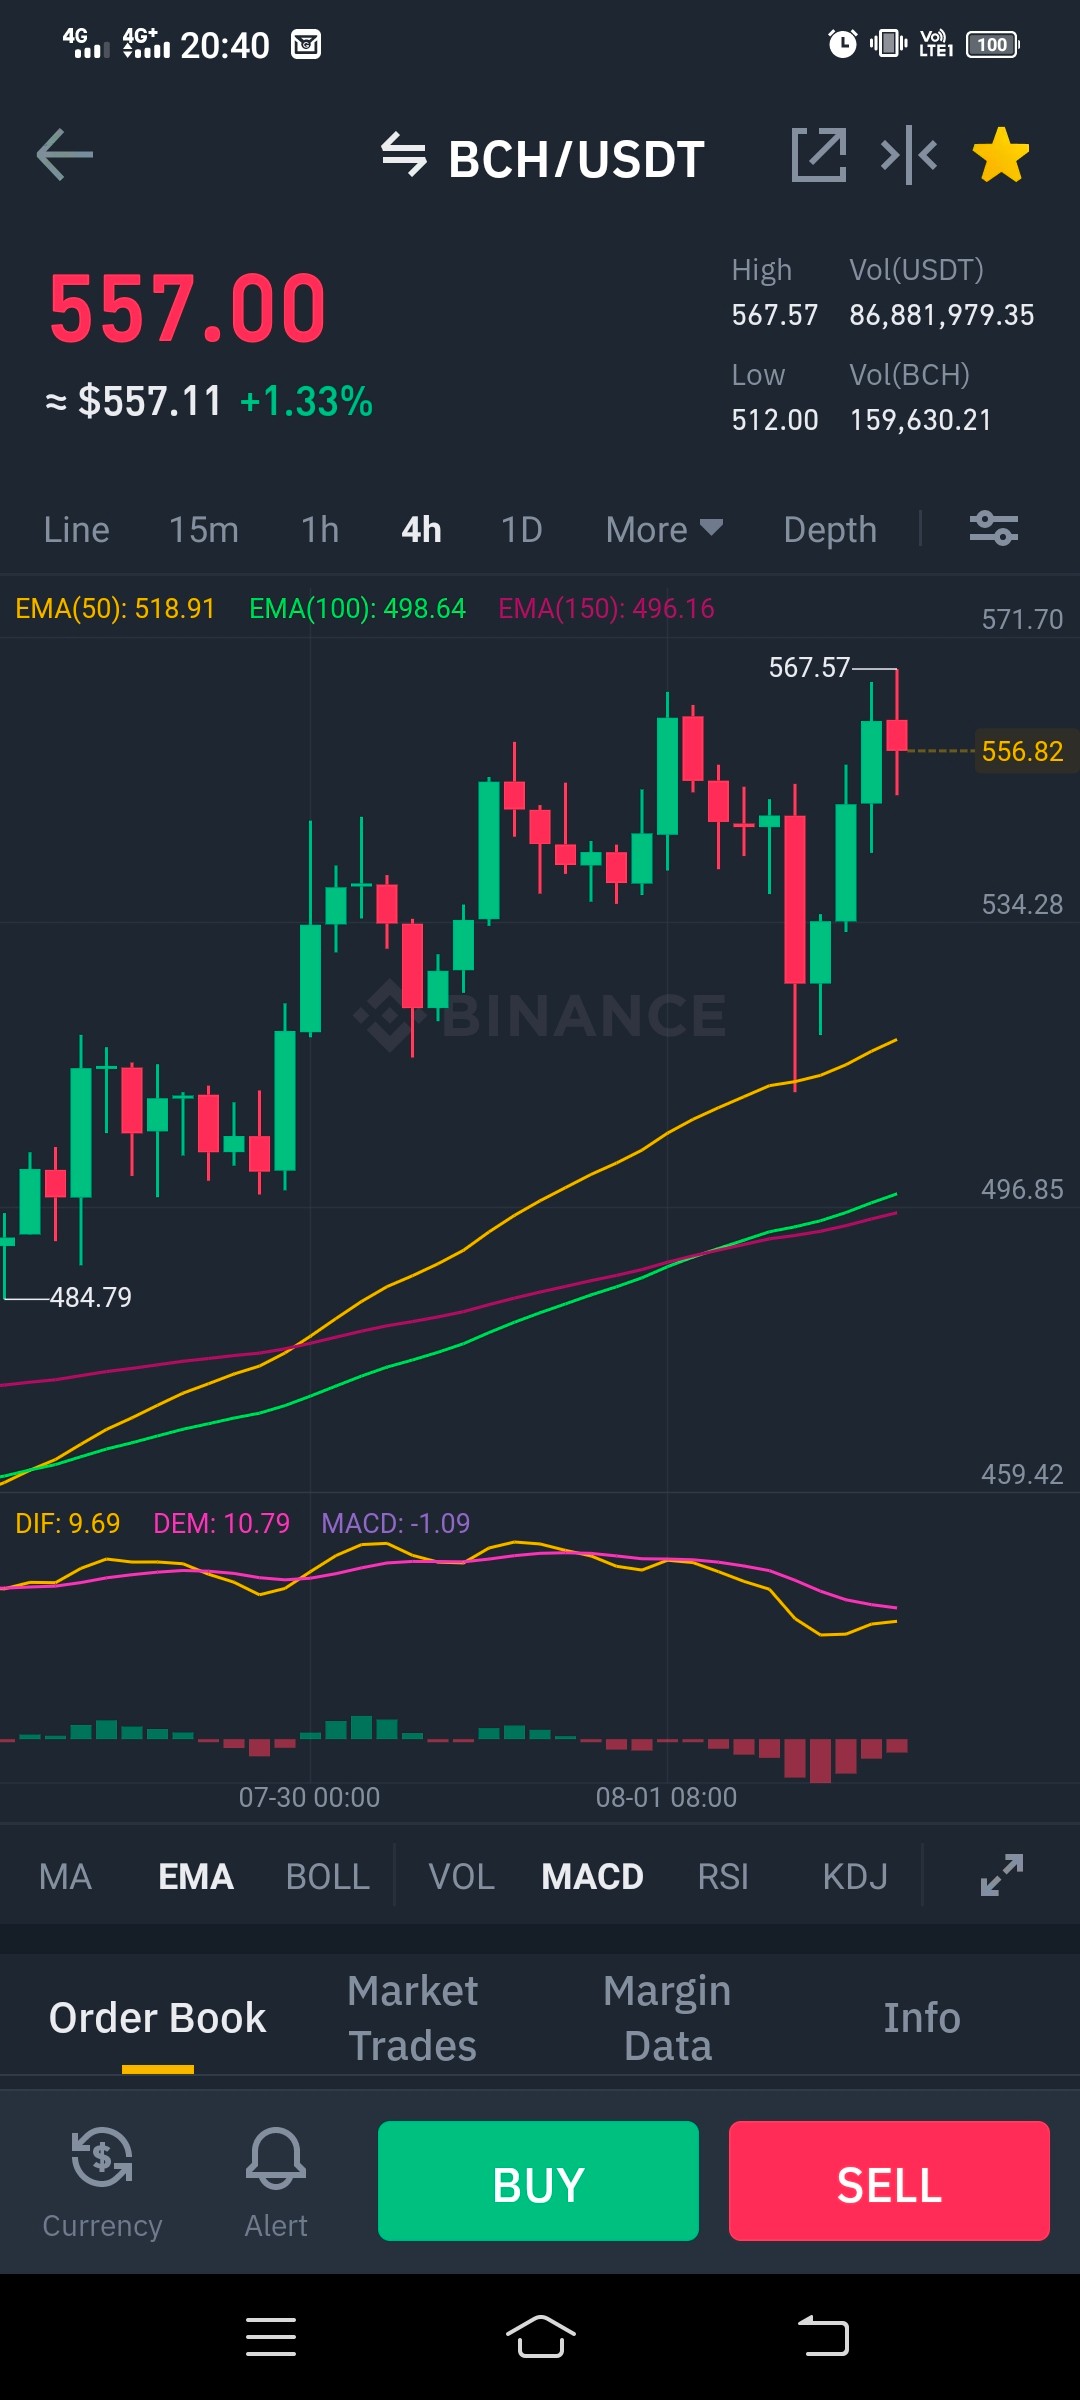Open the share chart icon
Screen dimensions: 1080x2400
tap(819, 155)
